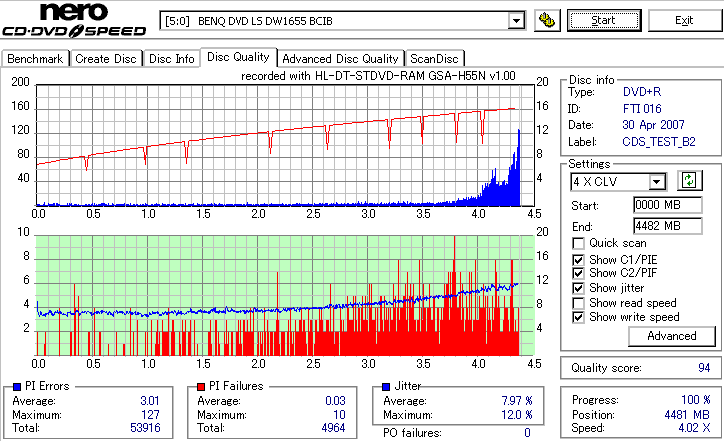The width and height of the screenshot is (724, 441).
Task: Open the 4 X CLV speed dropdown
Action: click(656, 182)
